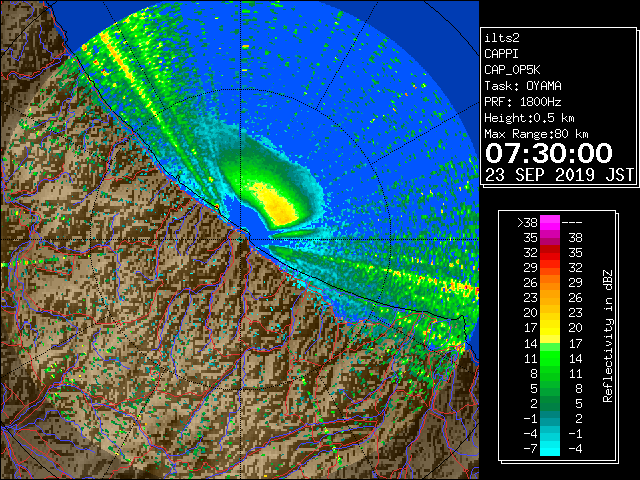Viewport: 640px width, 480px height.
Task: Click the ilts2 label in info box
Action: (x=502, y=38)
